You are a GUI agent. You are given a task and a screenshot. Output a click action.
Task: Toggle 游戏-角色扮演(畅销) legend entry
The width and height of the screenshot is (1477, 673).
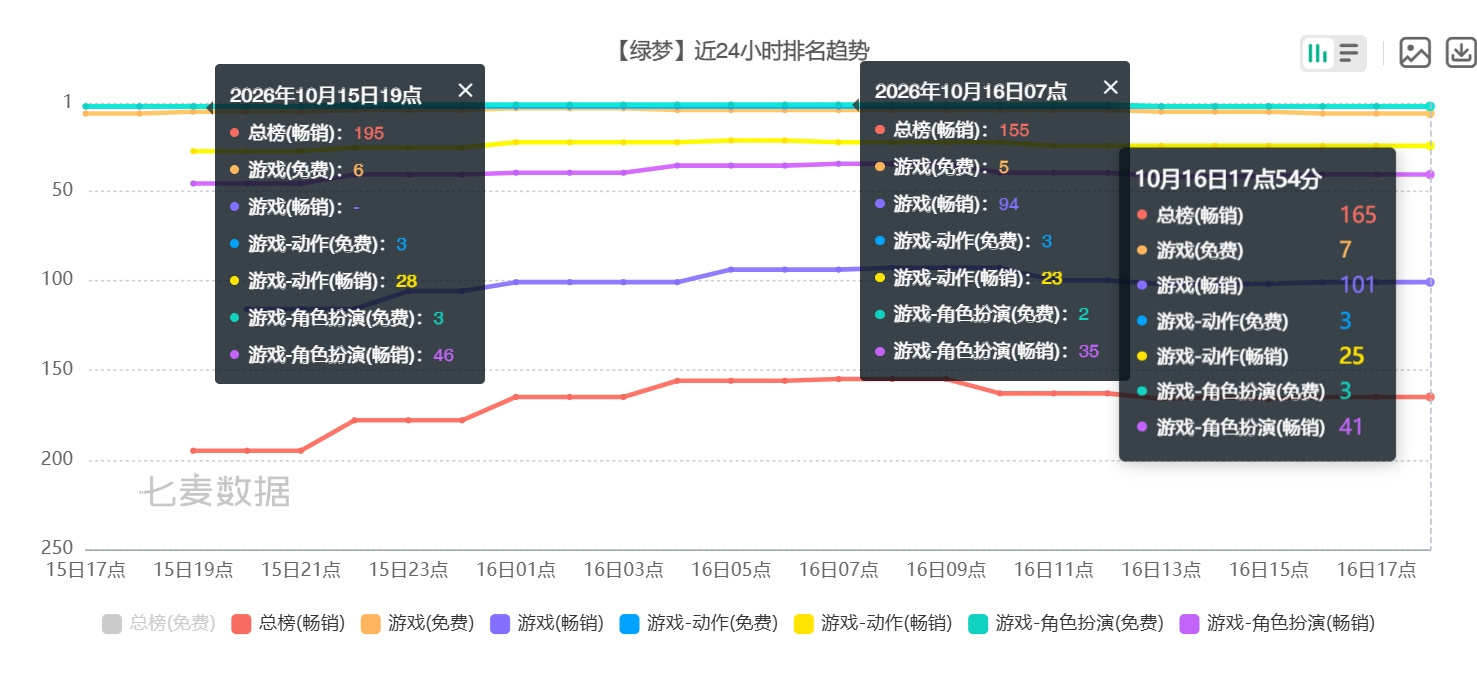[1277, 623]
